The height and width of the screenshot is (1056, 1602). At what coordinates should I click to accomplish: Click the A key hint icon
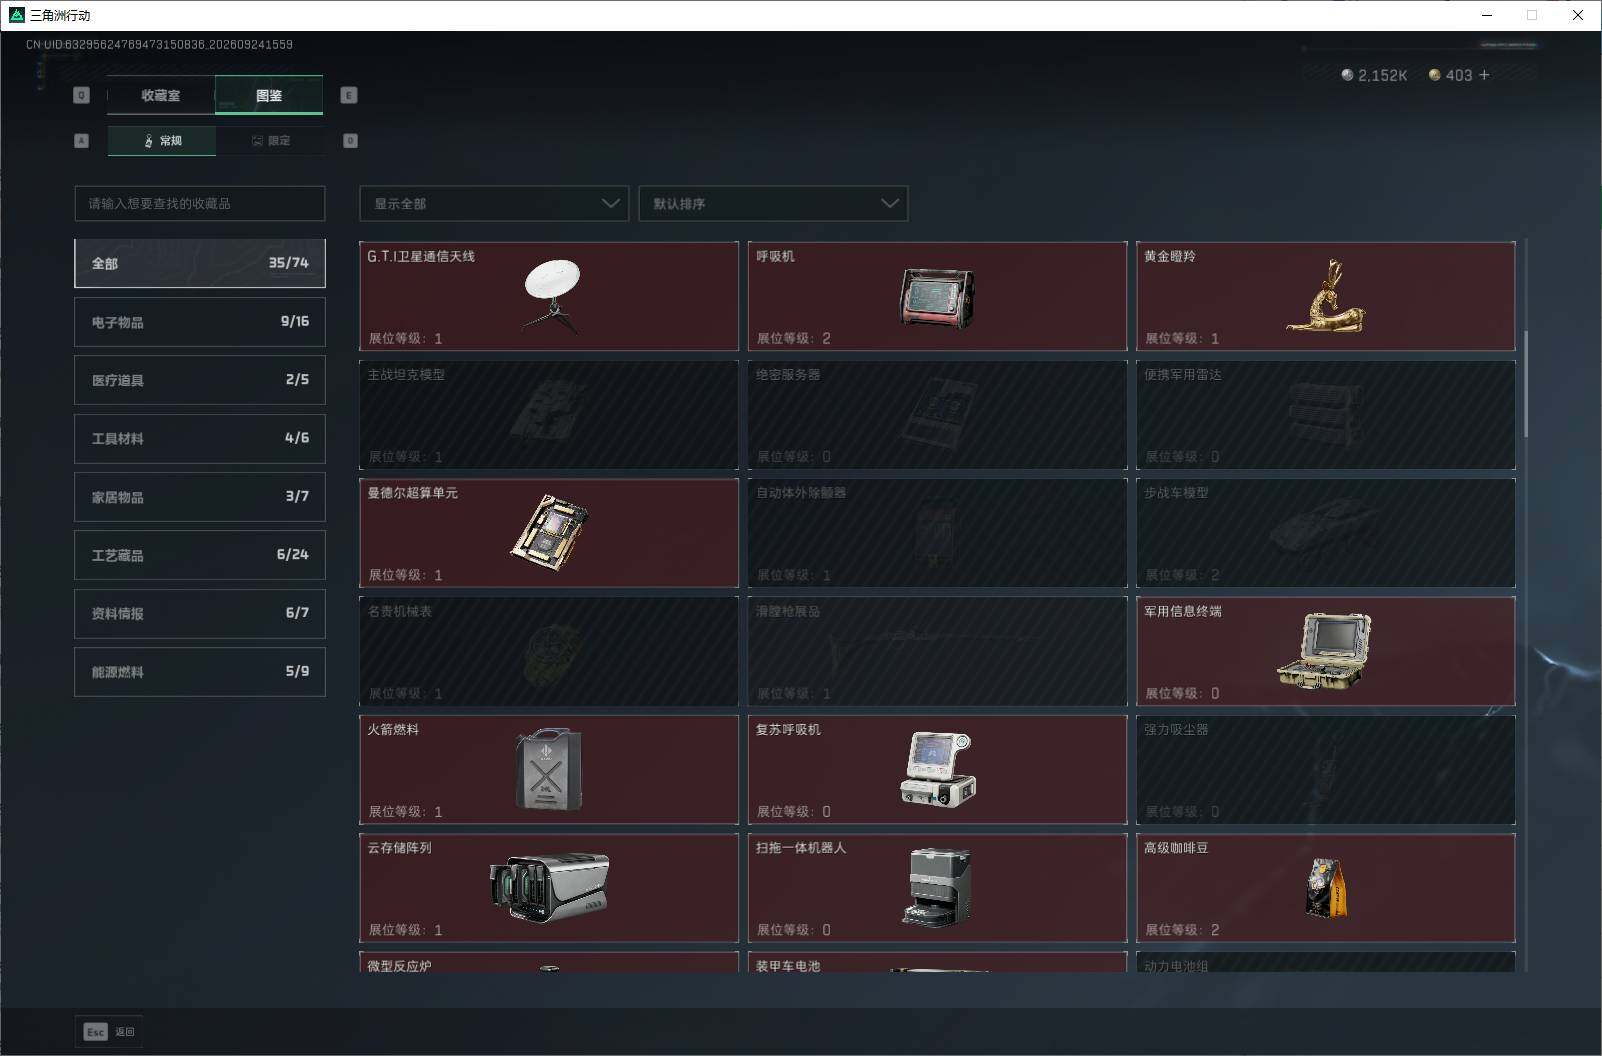pyautogui.click(x=82, y=141)
